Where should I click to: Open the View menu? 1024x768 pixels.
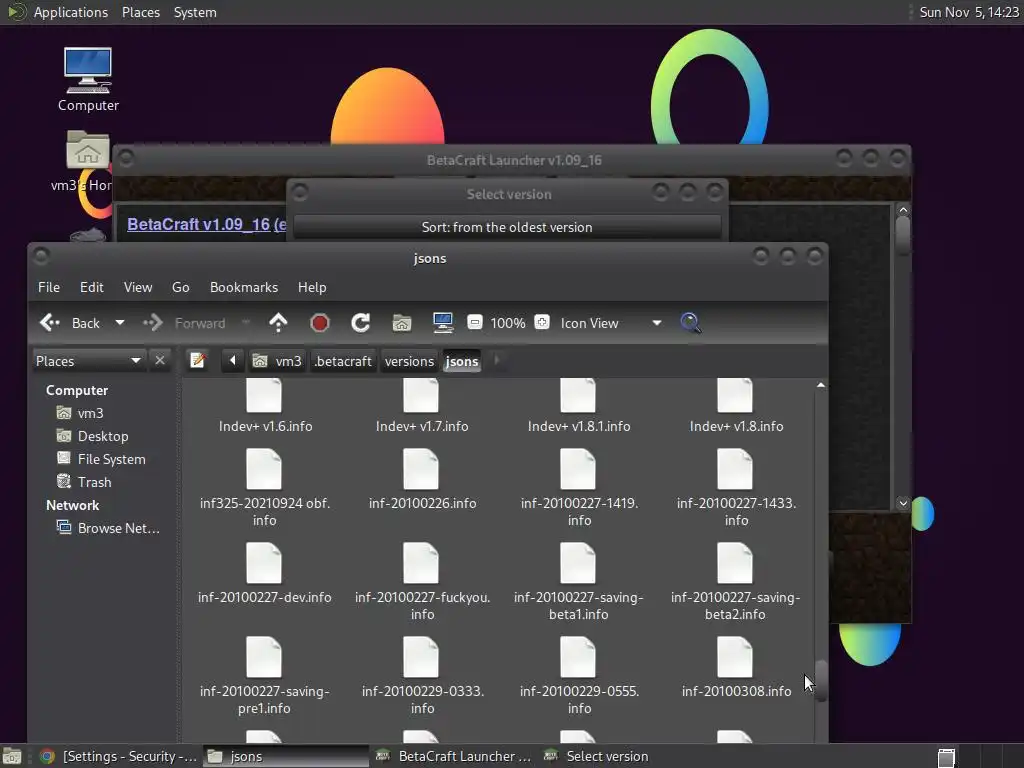(x=138, y=287)
